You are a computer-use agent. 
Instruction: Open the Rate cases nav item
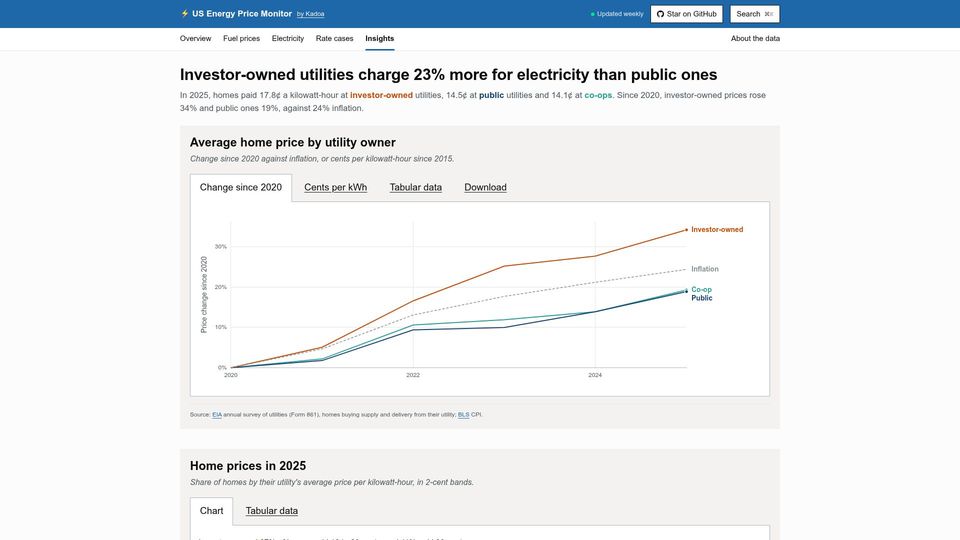334,39
